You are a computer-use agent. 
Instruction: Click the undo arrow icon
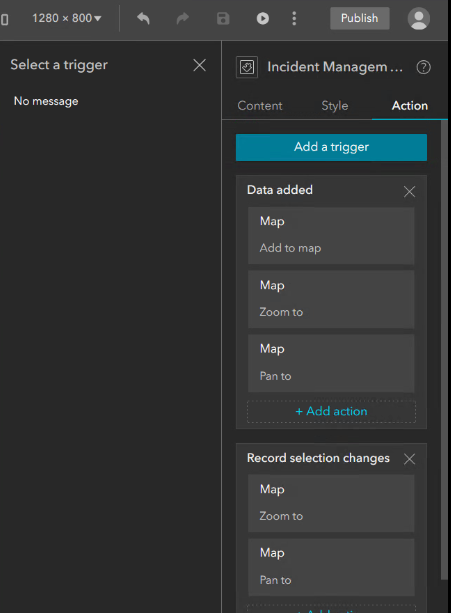click(143, 18)
